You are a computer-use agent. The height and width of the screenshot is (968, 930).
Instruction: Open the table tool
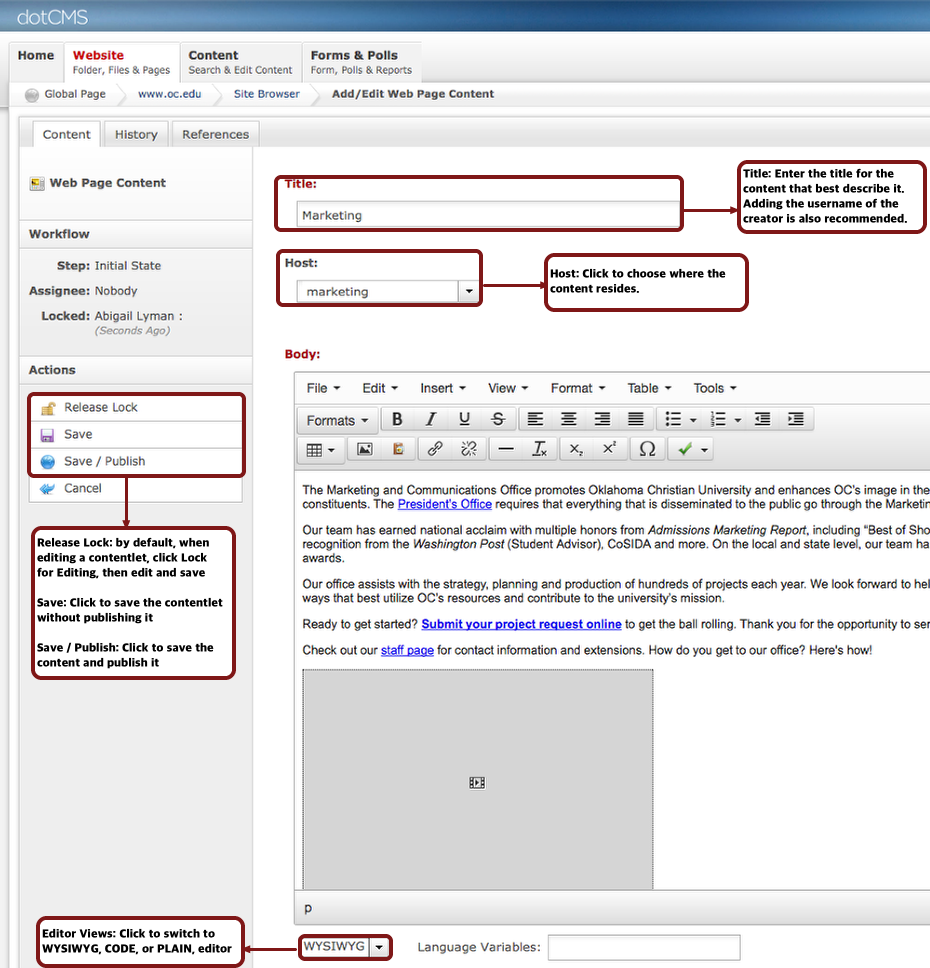[x=320, y=450]
